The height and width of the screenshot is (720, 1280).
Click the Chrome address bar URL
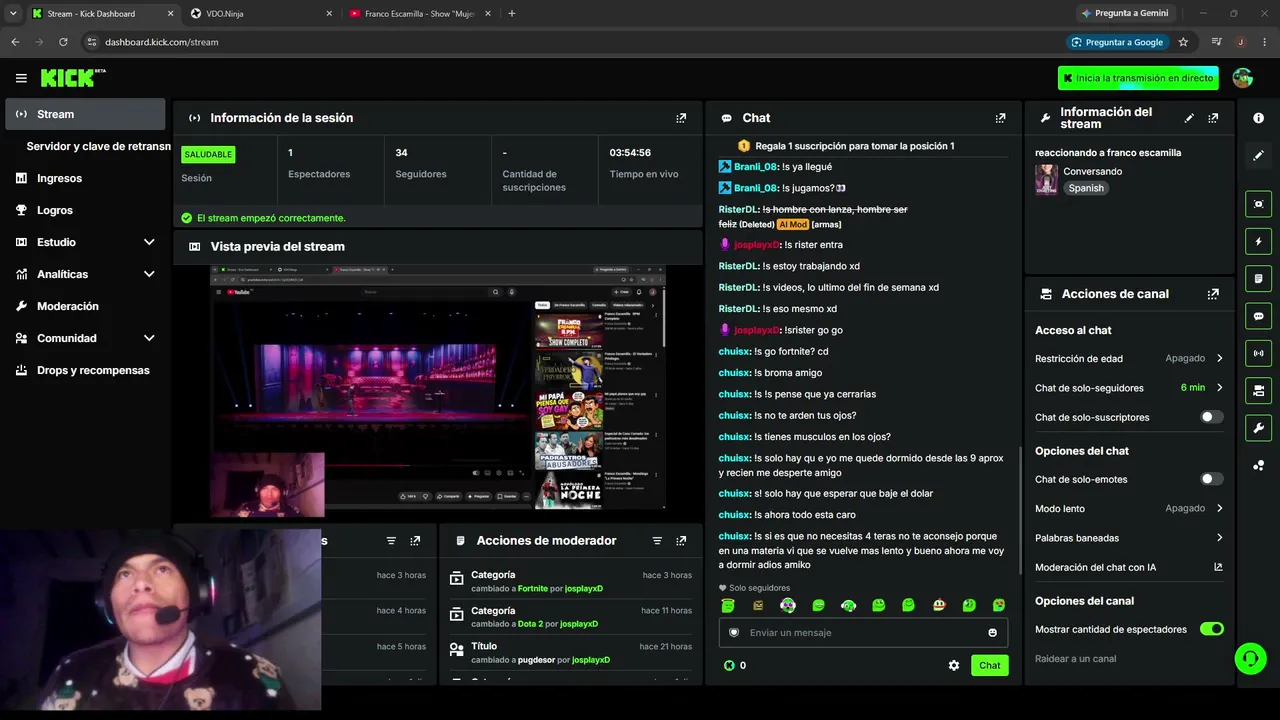(161, 42)
